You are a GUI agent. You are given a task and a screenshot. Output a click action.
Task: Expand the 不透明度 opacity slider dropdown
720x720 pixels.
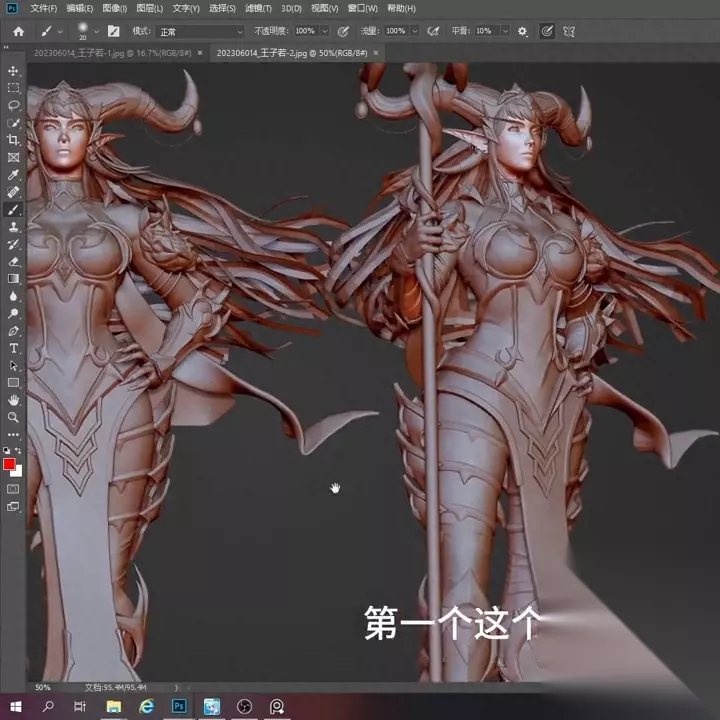click(x=325, y=31)
